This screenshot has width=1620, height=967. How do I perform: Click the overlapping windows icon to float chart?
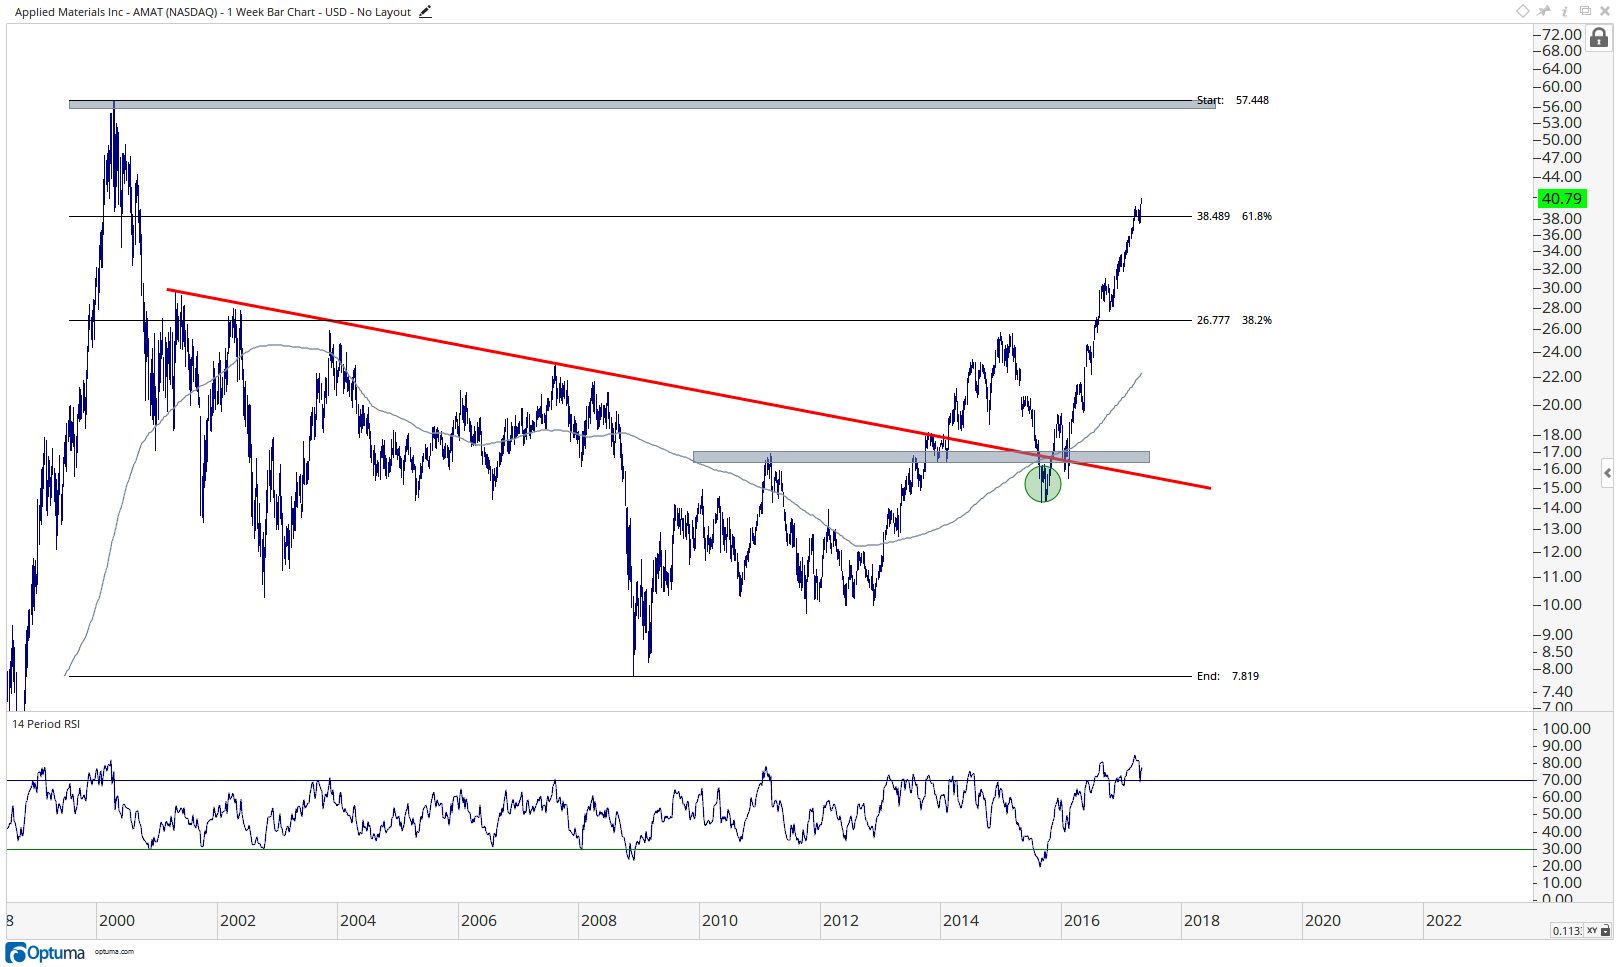click(1585, 11)
